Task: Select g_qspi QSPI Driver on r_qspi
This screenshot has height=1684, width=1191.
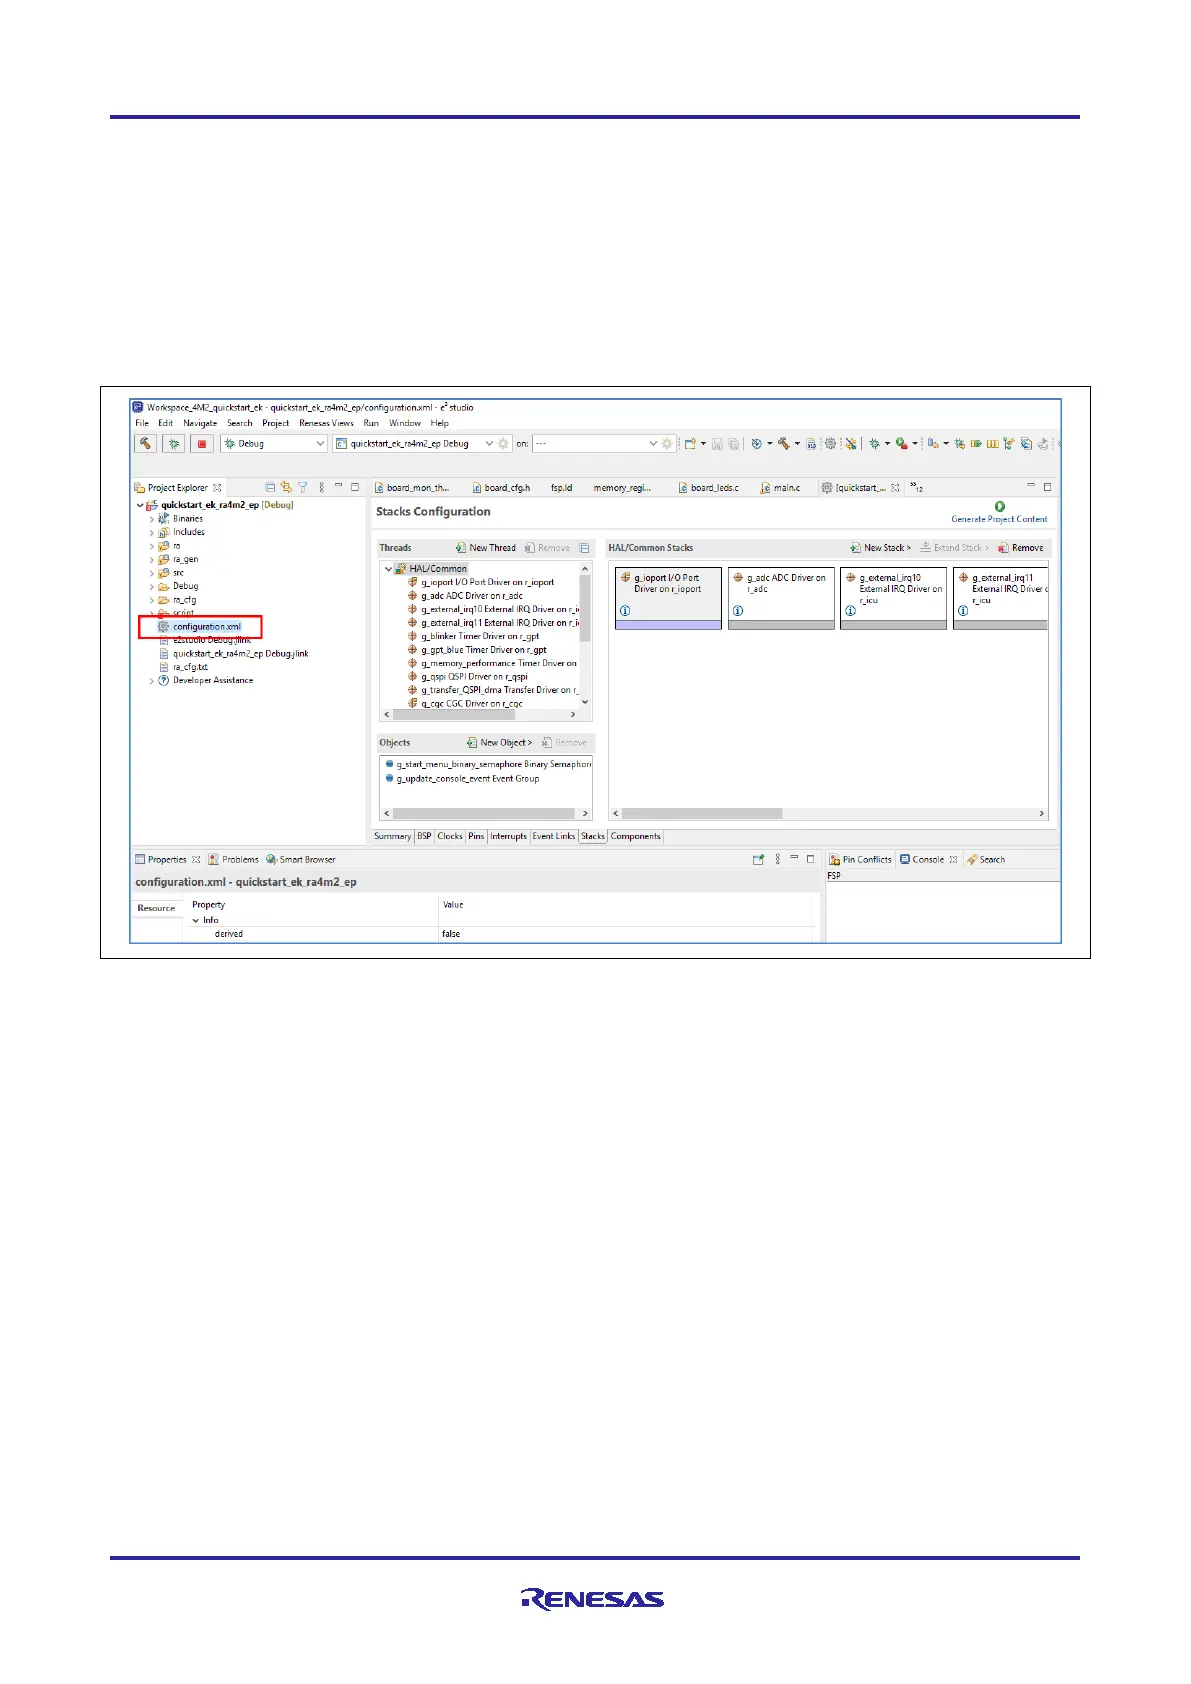Action: point(473,677)
